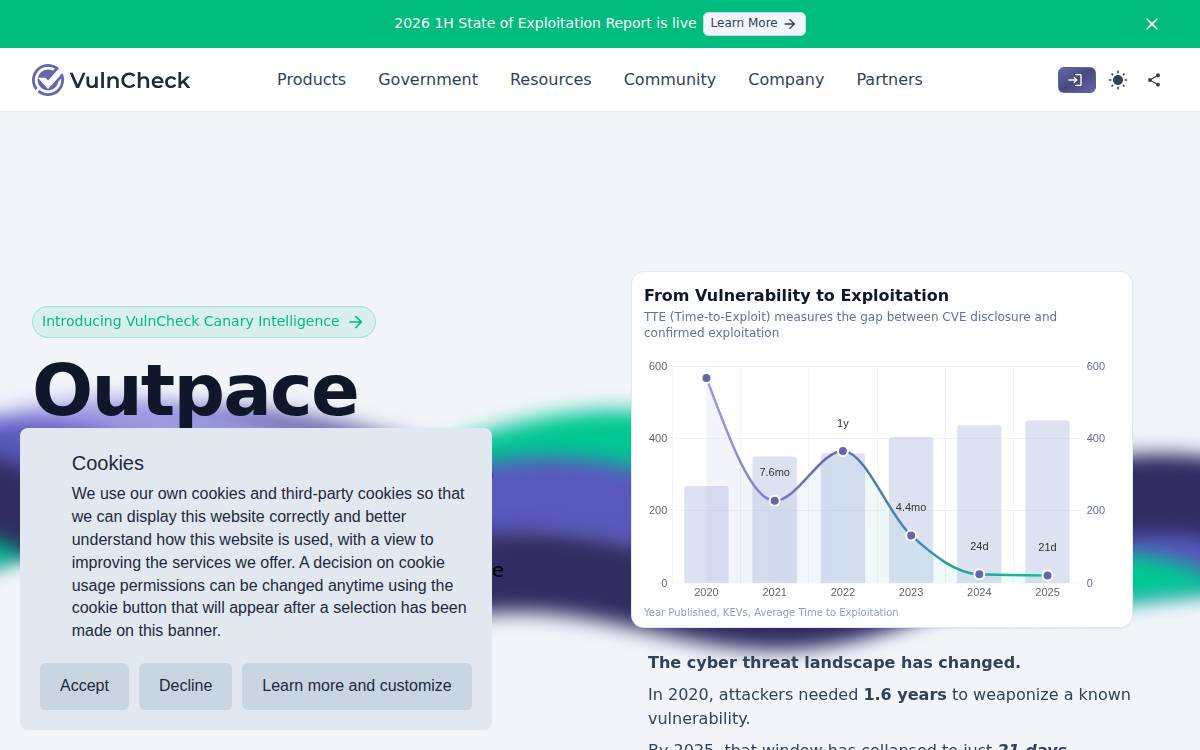
Task: Click the 1.6 years bold text
Action: 905,694
